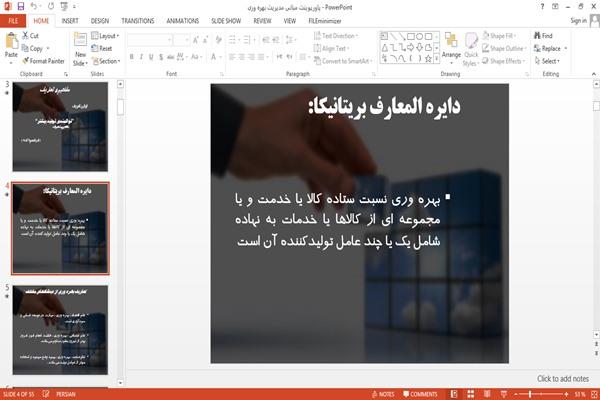The width and height of the screenshot is (600, 400).
Task: Switch to the DESIGN tab
Action: 100,21
